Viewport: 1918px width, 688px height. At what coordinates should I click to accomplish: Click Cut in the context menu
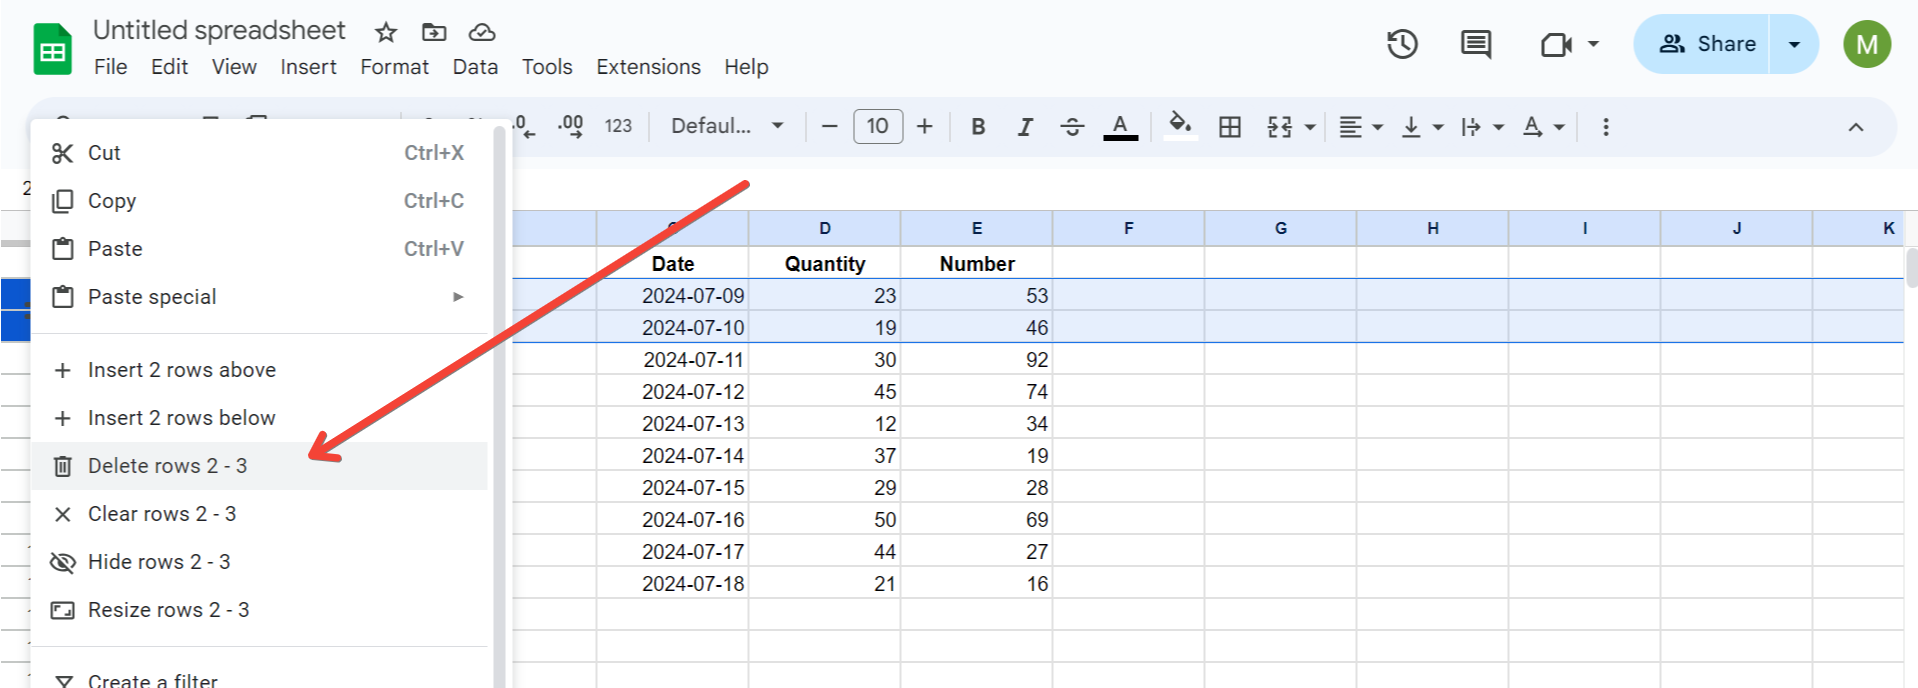pos(259,153)
